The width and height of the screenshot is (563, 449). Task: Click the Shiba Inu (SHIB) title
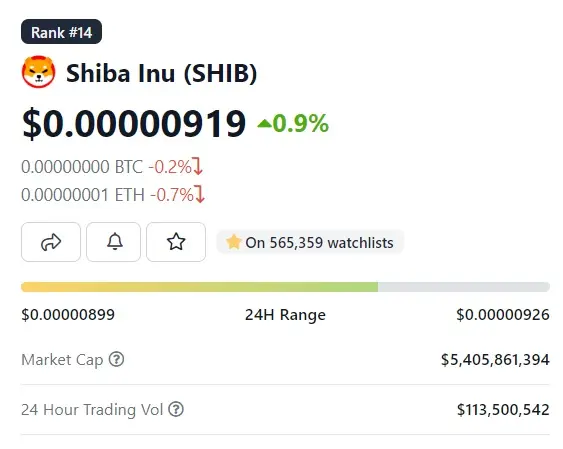pyautogui.click(x=162, y=73)
